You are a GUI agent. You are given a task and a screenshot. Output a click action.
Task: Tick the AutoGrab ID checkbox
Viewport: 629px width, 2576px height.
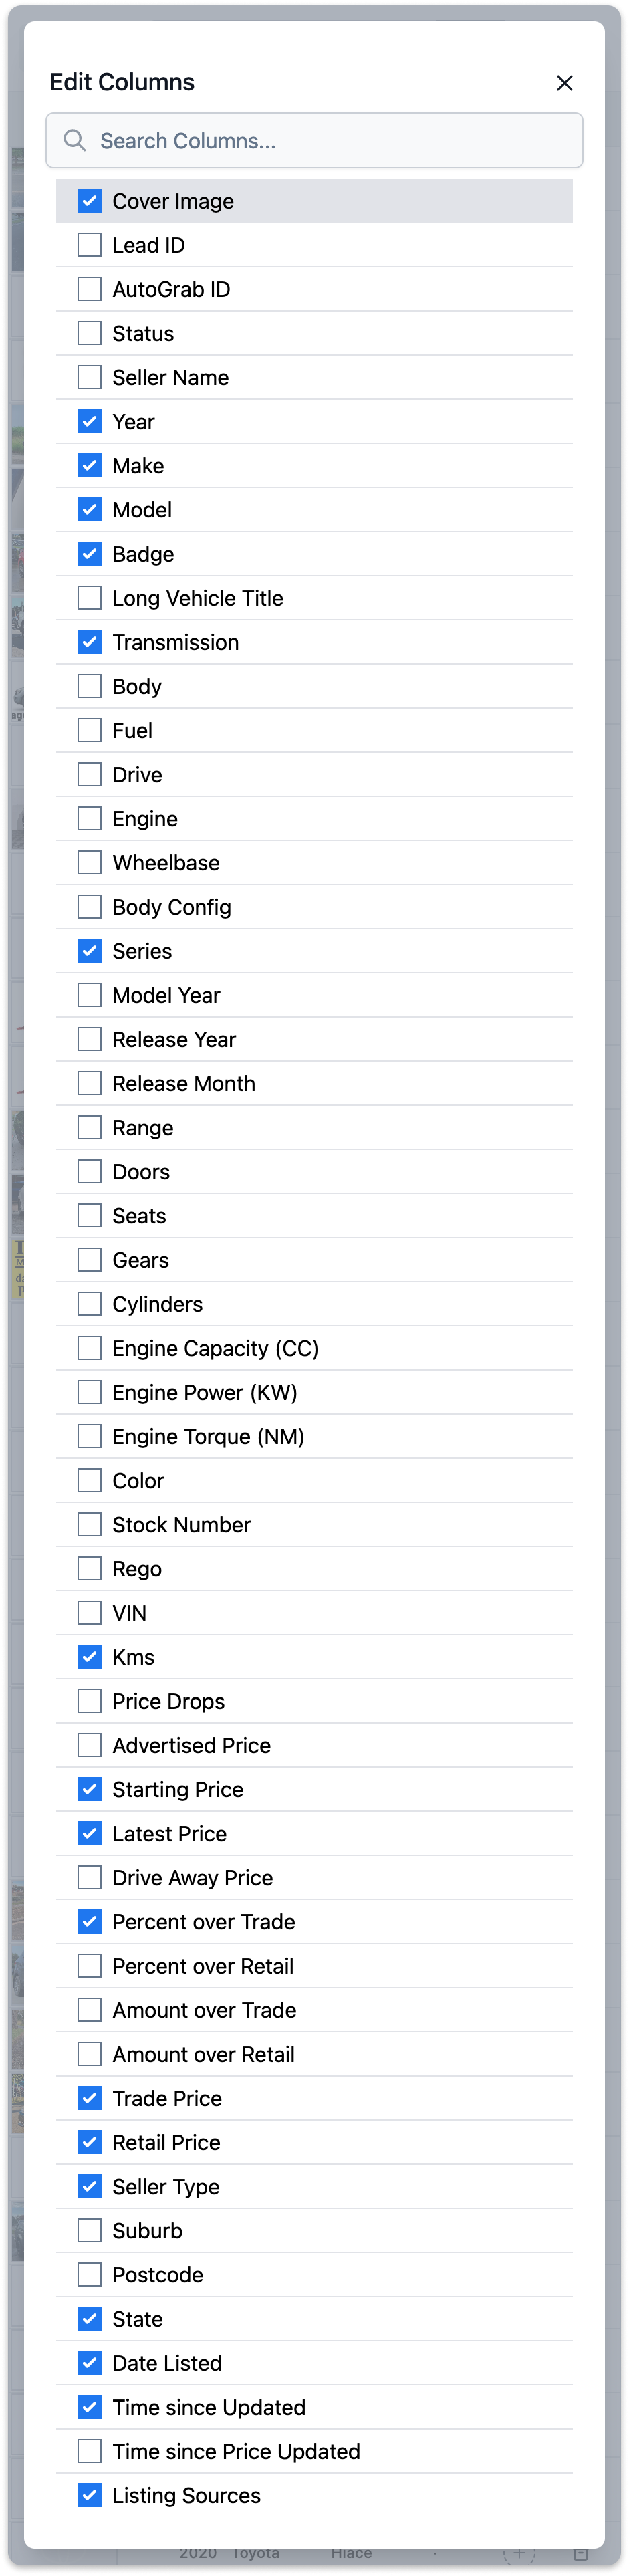[x=90, y=289]
